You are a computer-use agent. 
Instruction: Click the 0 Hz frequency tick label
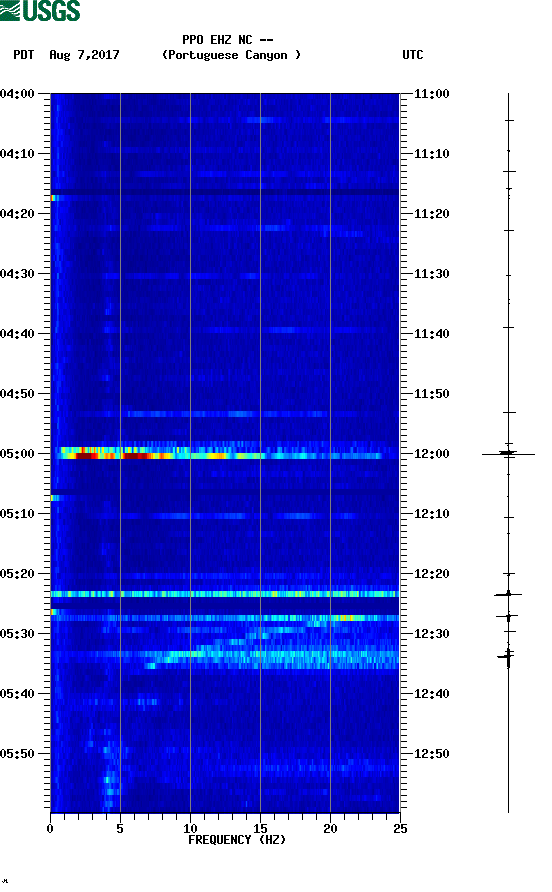pyautogui.click(x=50, y=829)
